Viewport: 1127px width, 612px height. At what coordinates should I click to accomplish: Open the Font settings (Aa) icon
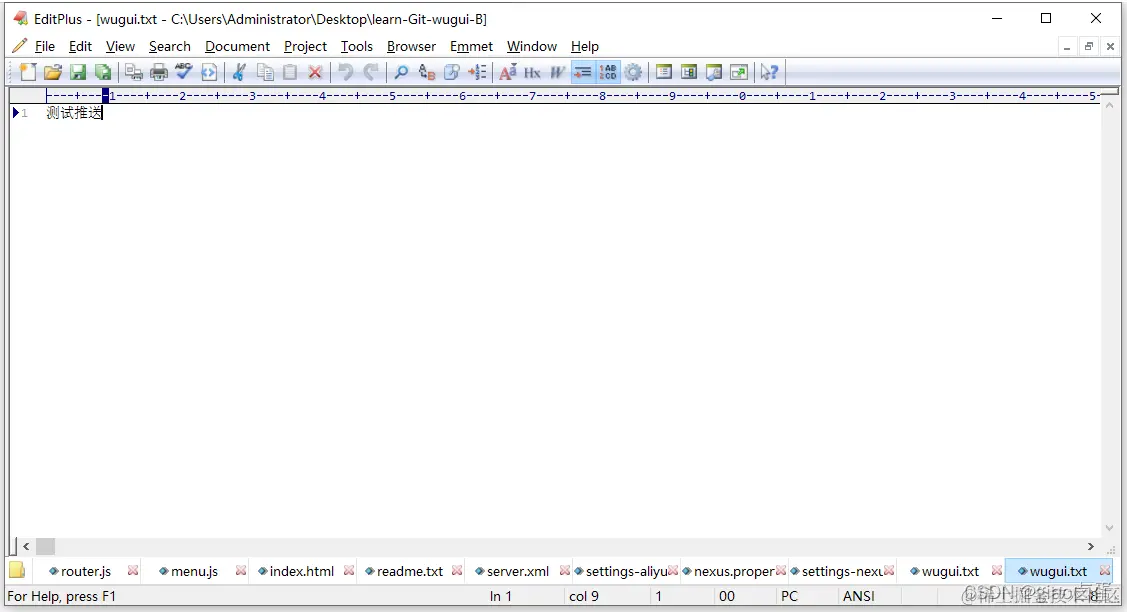click(x=507, y=72)
